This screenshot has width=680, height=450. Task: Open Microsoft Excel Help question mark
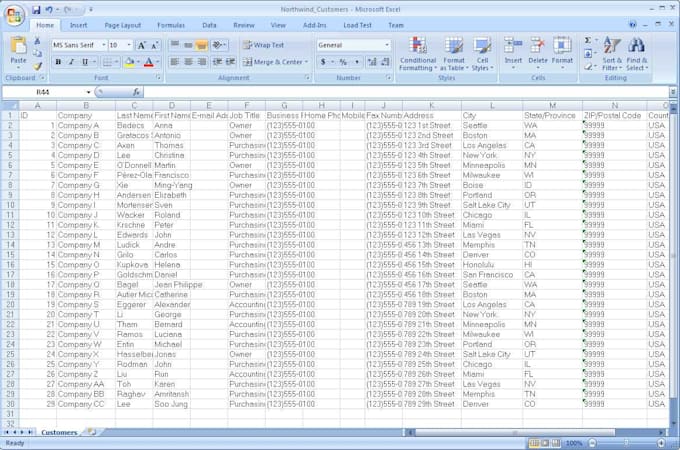tap(633, 25)
